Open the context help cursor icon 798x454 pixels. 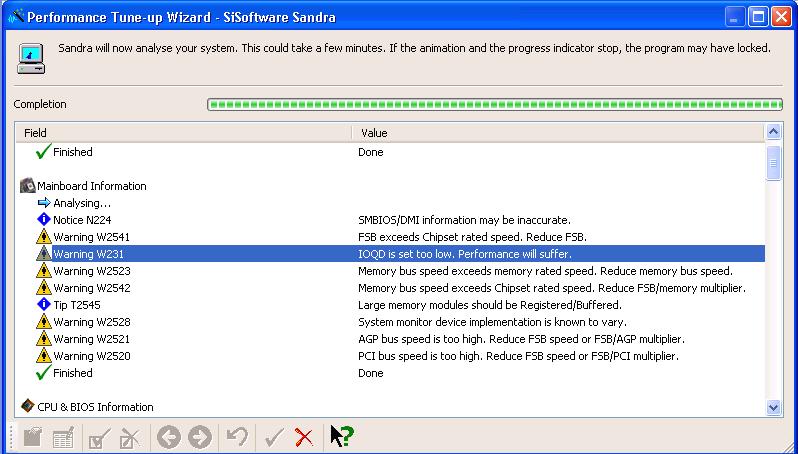342,436
